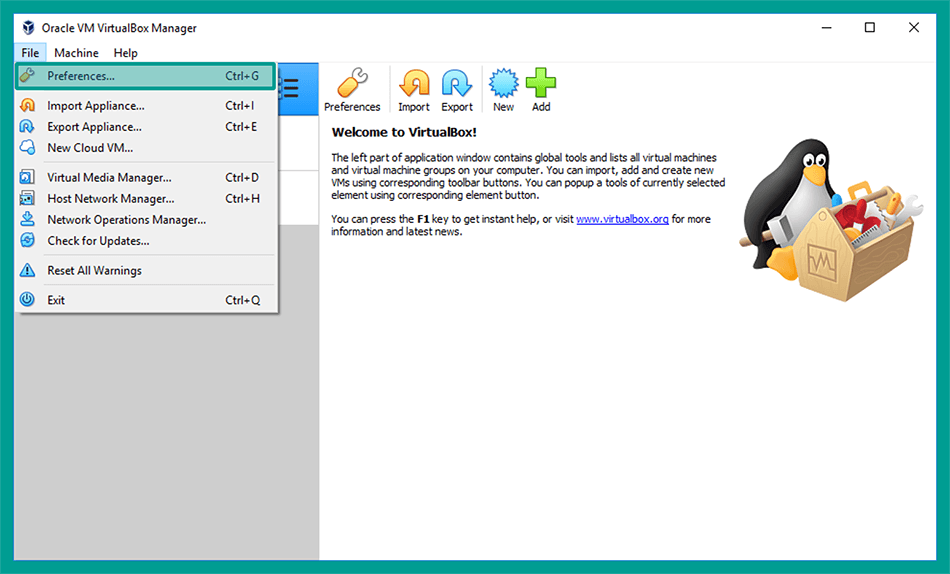Click the network icon beside Host Network Manager
950x574 pixels.
click(27, 198)
